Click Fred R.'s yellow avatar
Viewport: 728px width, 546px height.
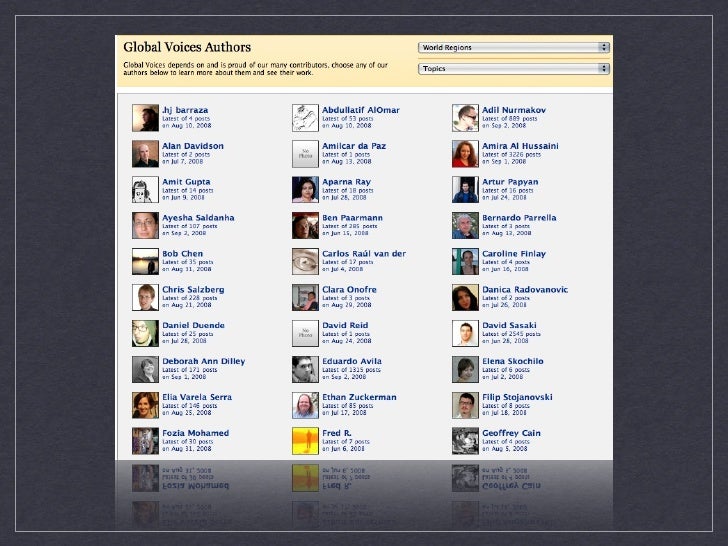[306, 441]
